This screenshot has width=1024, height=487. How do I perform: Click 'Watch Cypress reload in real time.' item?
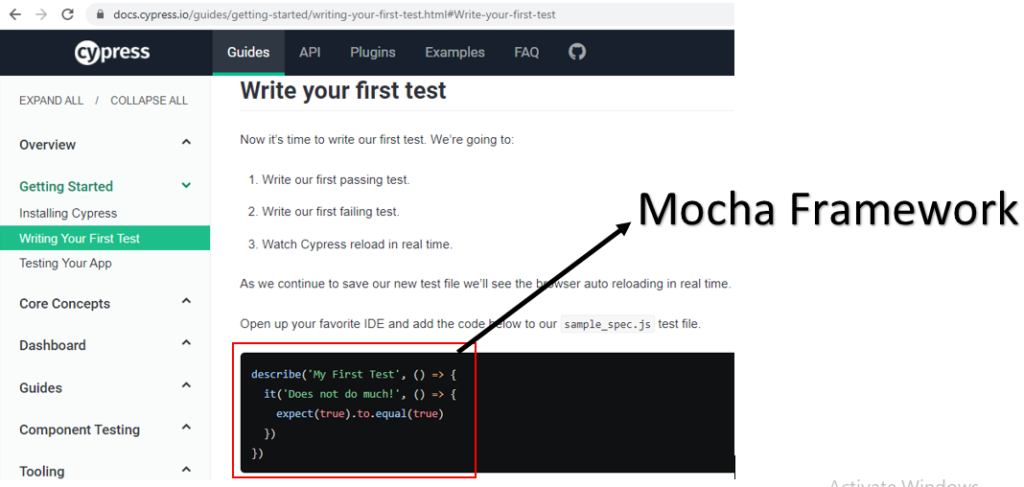357,245
